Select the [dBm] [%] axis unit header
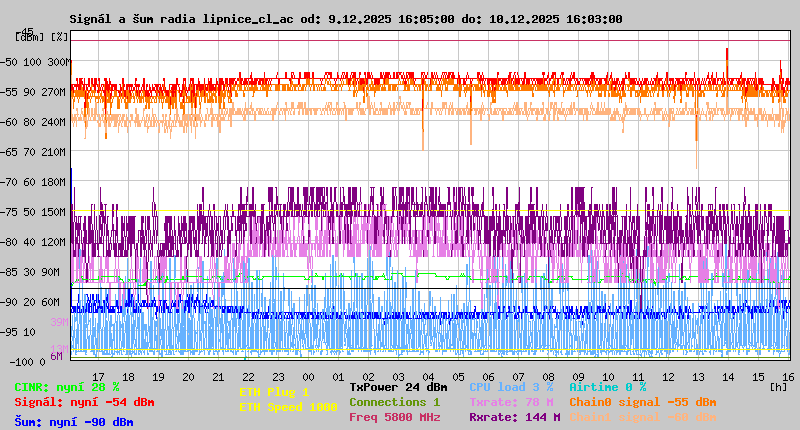The width and height of the screenshot is (800, 430). tap(42, 36)
